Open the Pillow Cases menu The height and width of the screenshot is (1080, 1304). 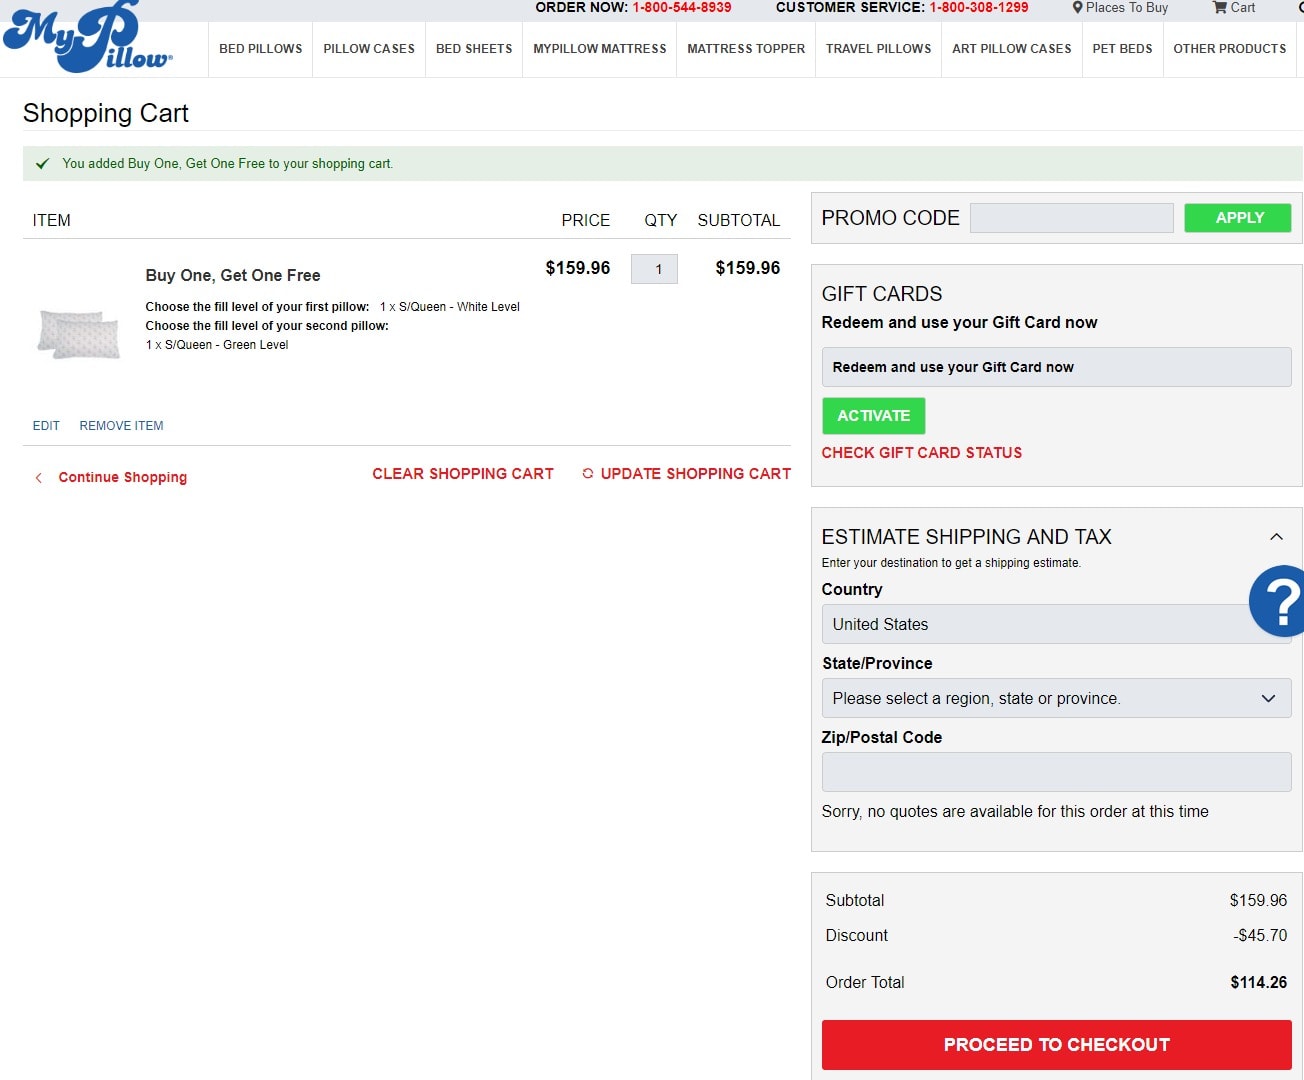(369, 49)
